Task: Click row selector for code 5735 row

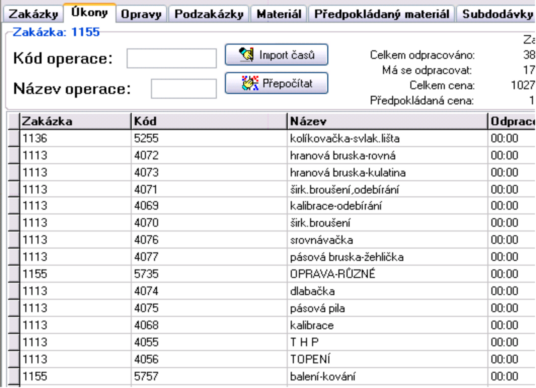Action: click(x=14, y=274)
